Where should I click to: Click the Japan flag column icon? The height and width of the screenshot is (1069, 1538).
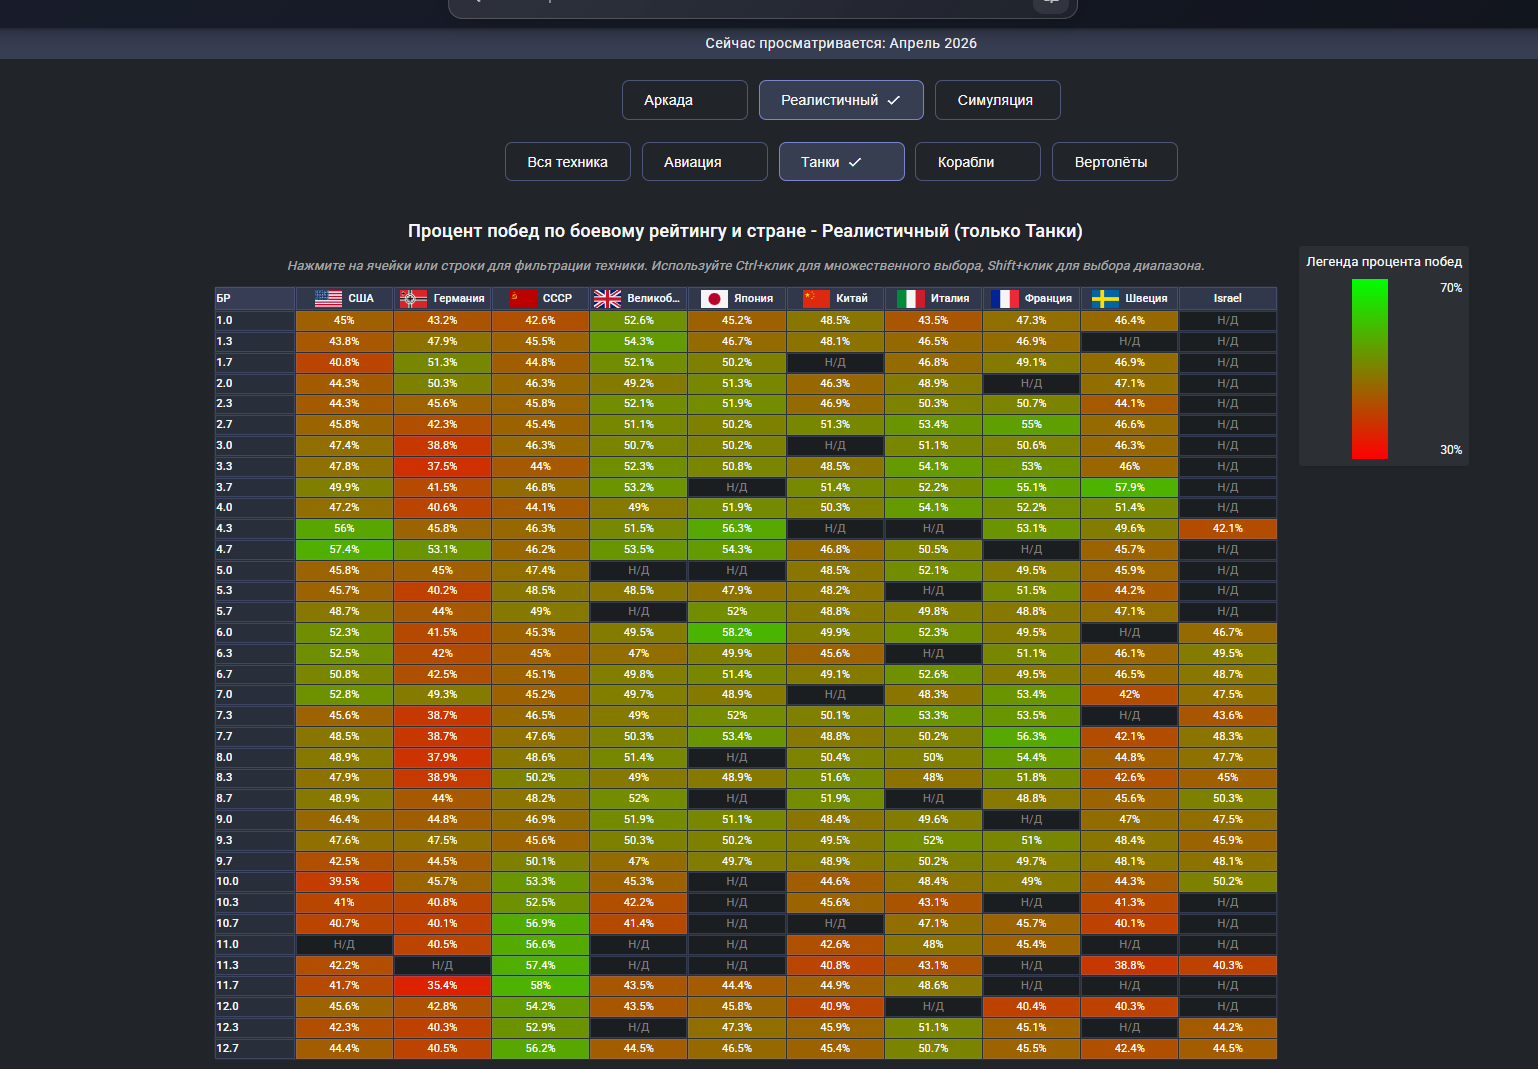(714, 298)
